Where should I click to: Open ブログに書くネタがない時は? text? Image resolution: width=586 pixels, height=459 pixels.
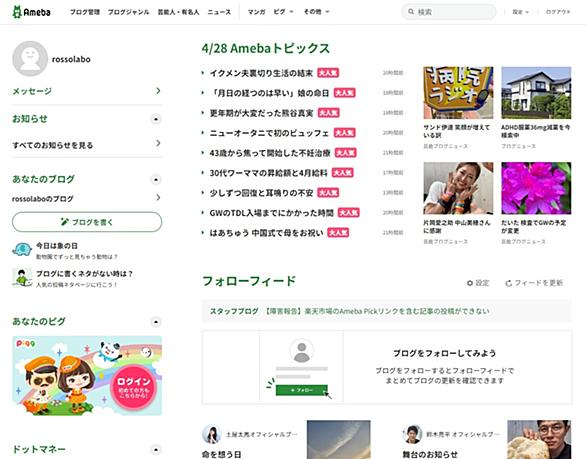tap(84, 274)
